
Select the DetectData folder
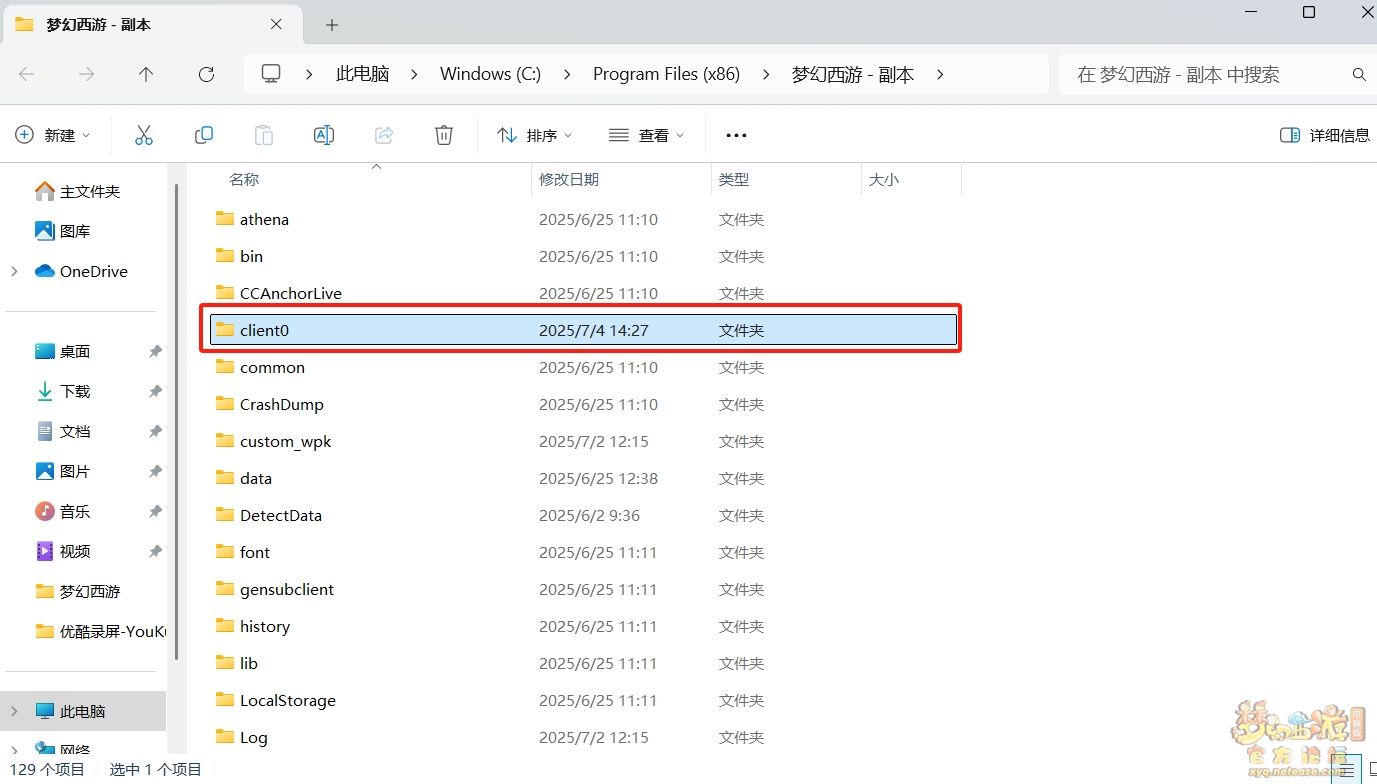click(585, 515)
